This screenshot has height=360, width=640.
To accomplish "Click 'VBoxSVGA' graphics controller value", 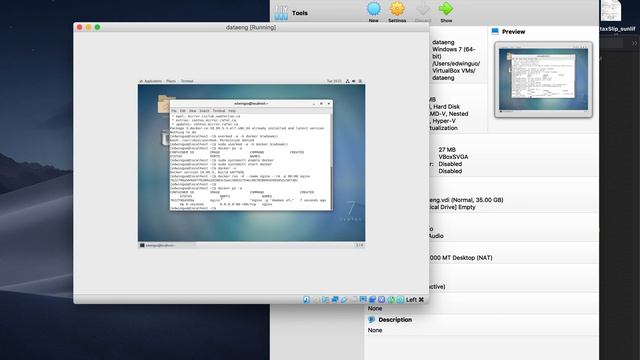I will 453,157.
